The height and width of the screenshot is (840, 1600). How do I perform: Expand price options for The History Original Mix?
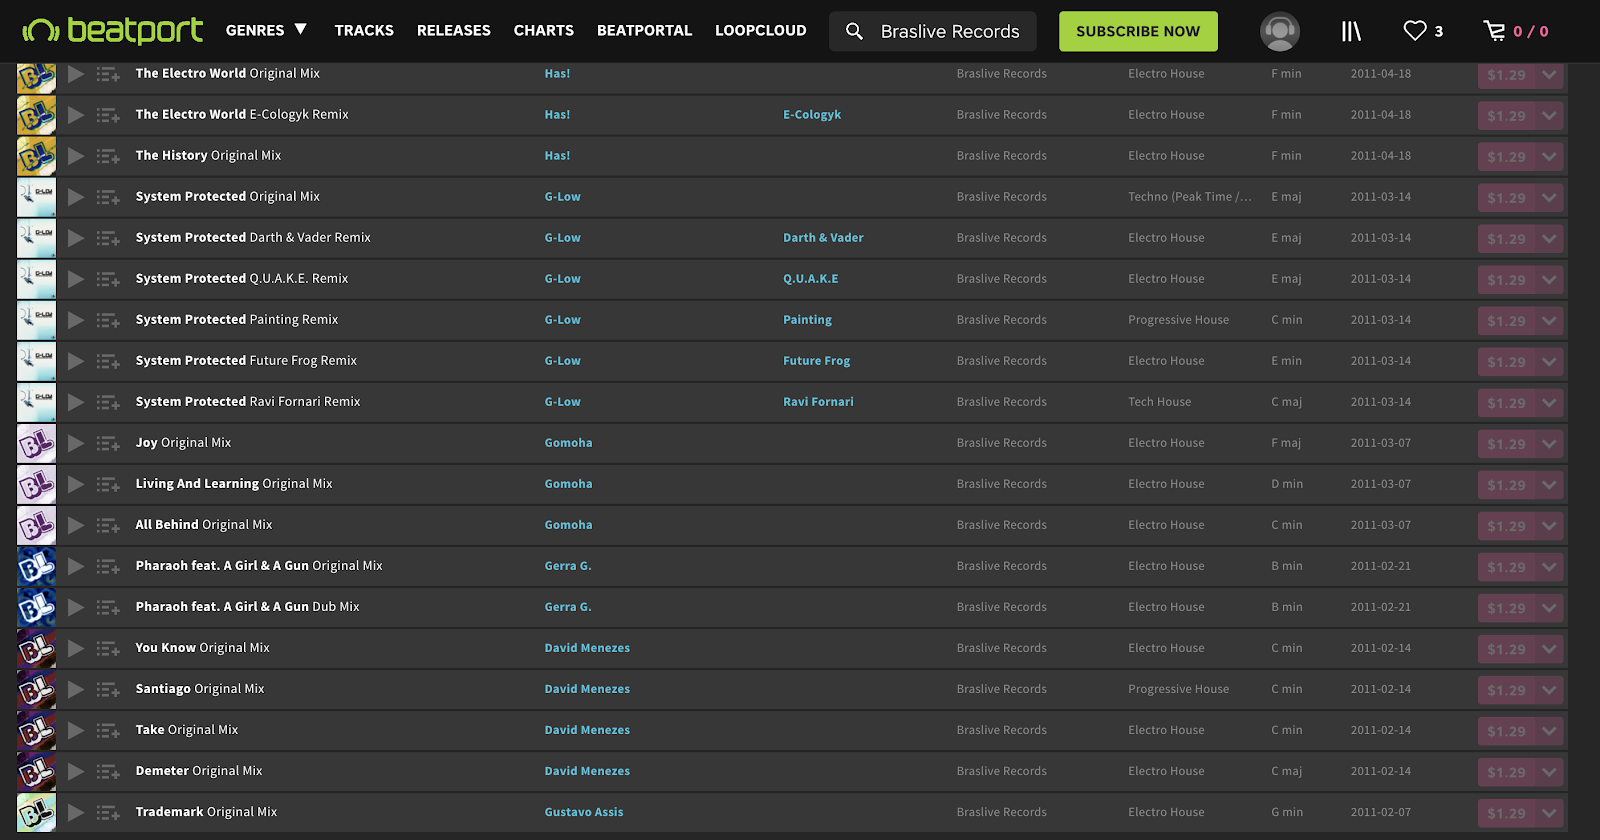click(x=1549, y=156)
